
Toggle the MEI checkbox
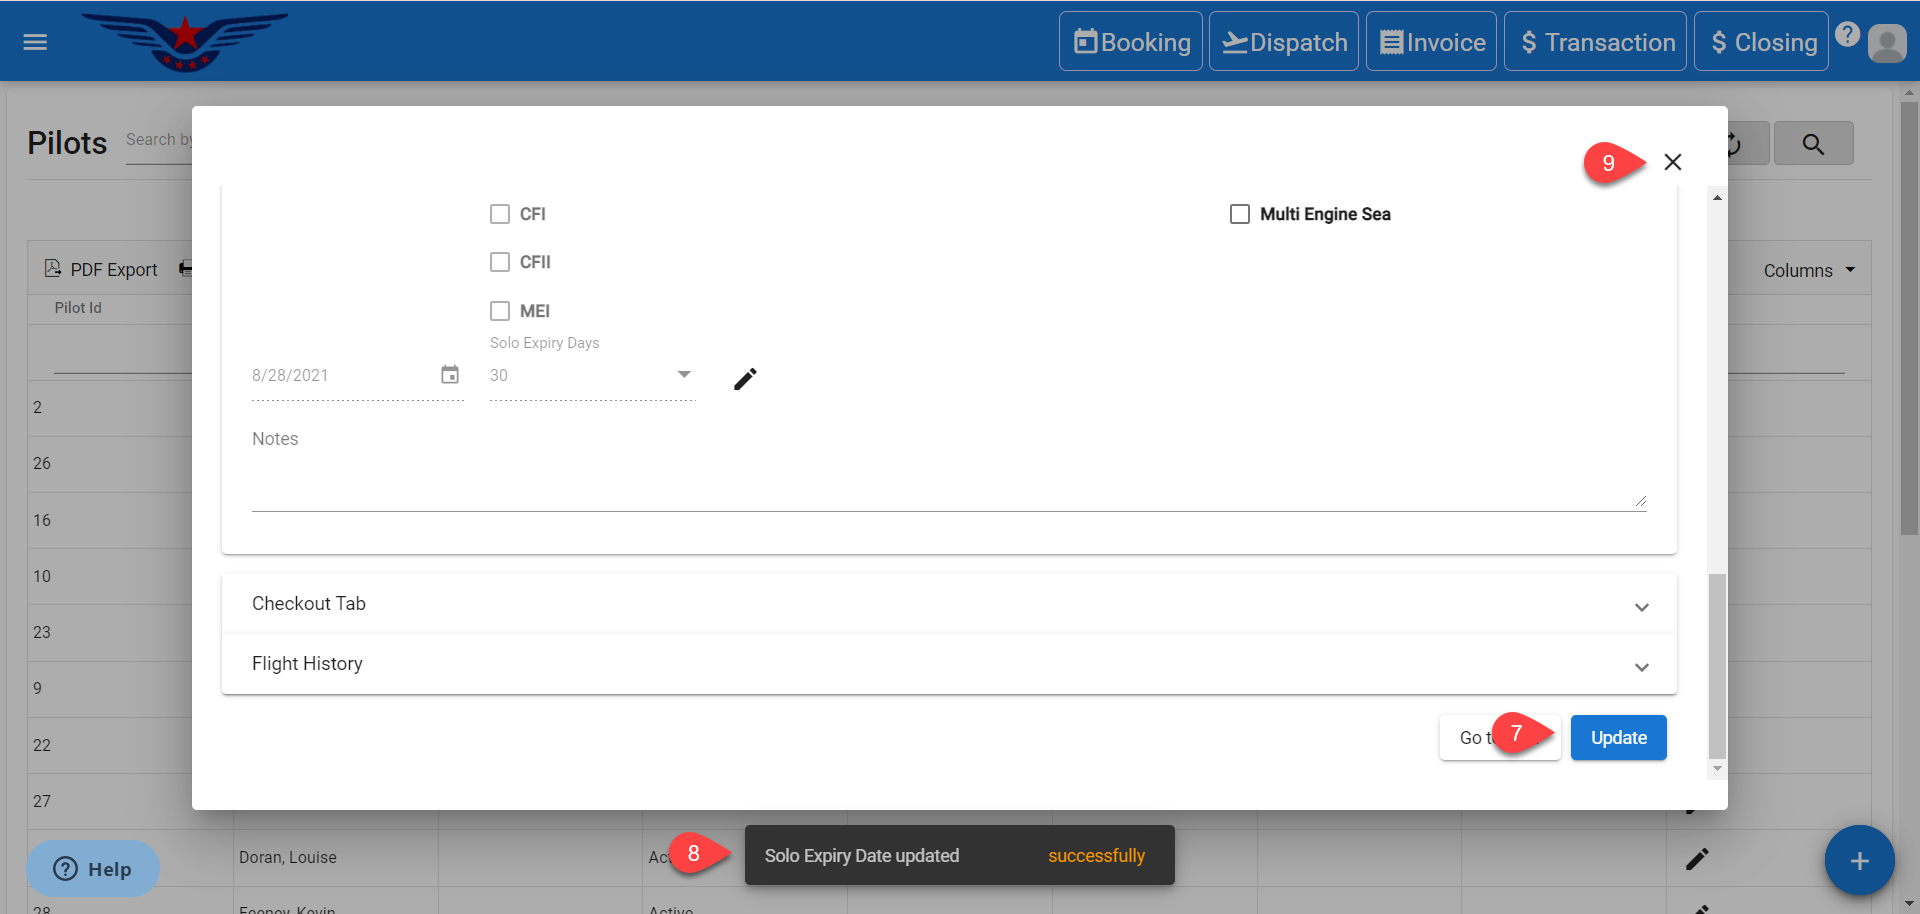pos(500,311)
